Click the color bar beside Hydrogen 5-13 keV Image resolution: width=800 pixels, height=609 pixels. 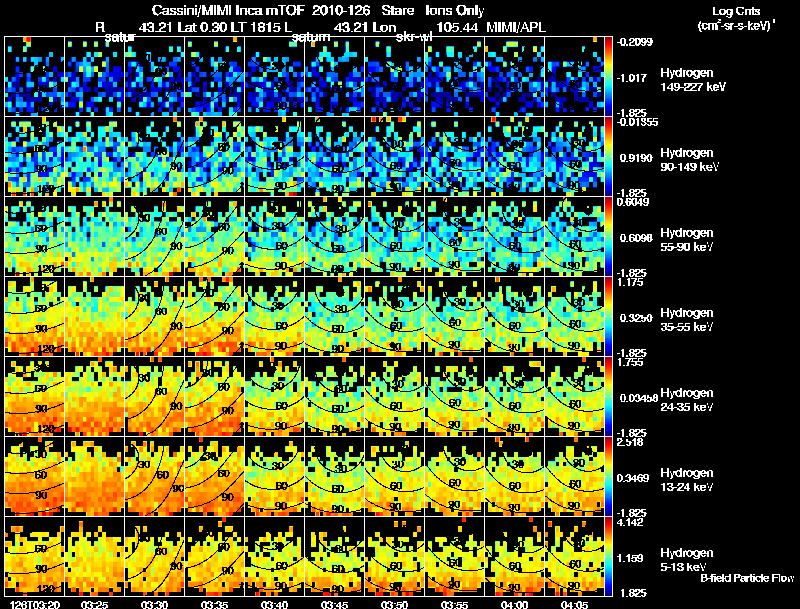click(608, 557)
